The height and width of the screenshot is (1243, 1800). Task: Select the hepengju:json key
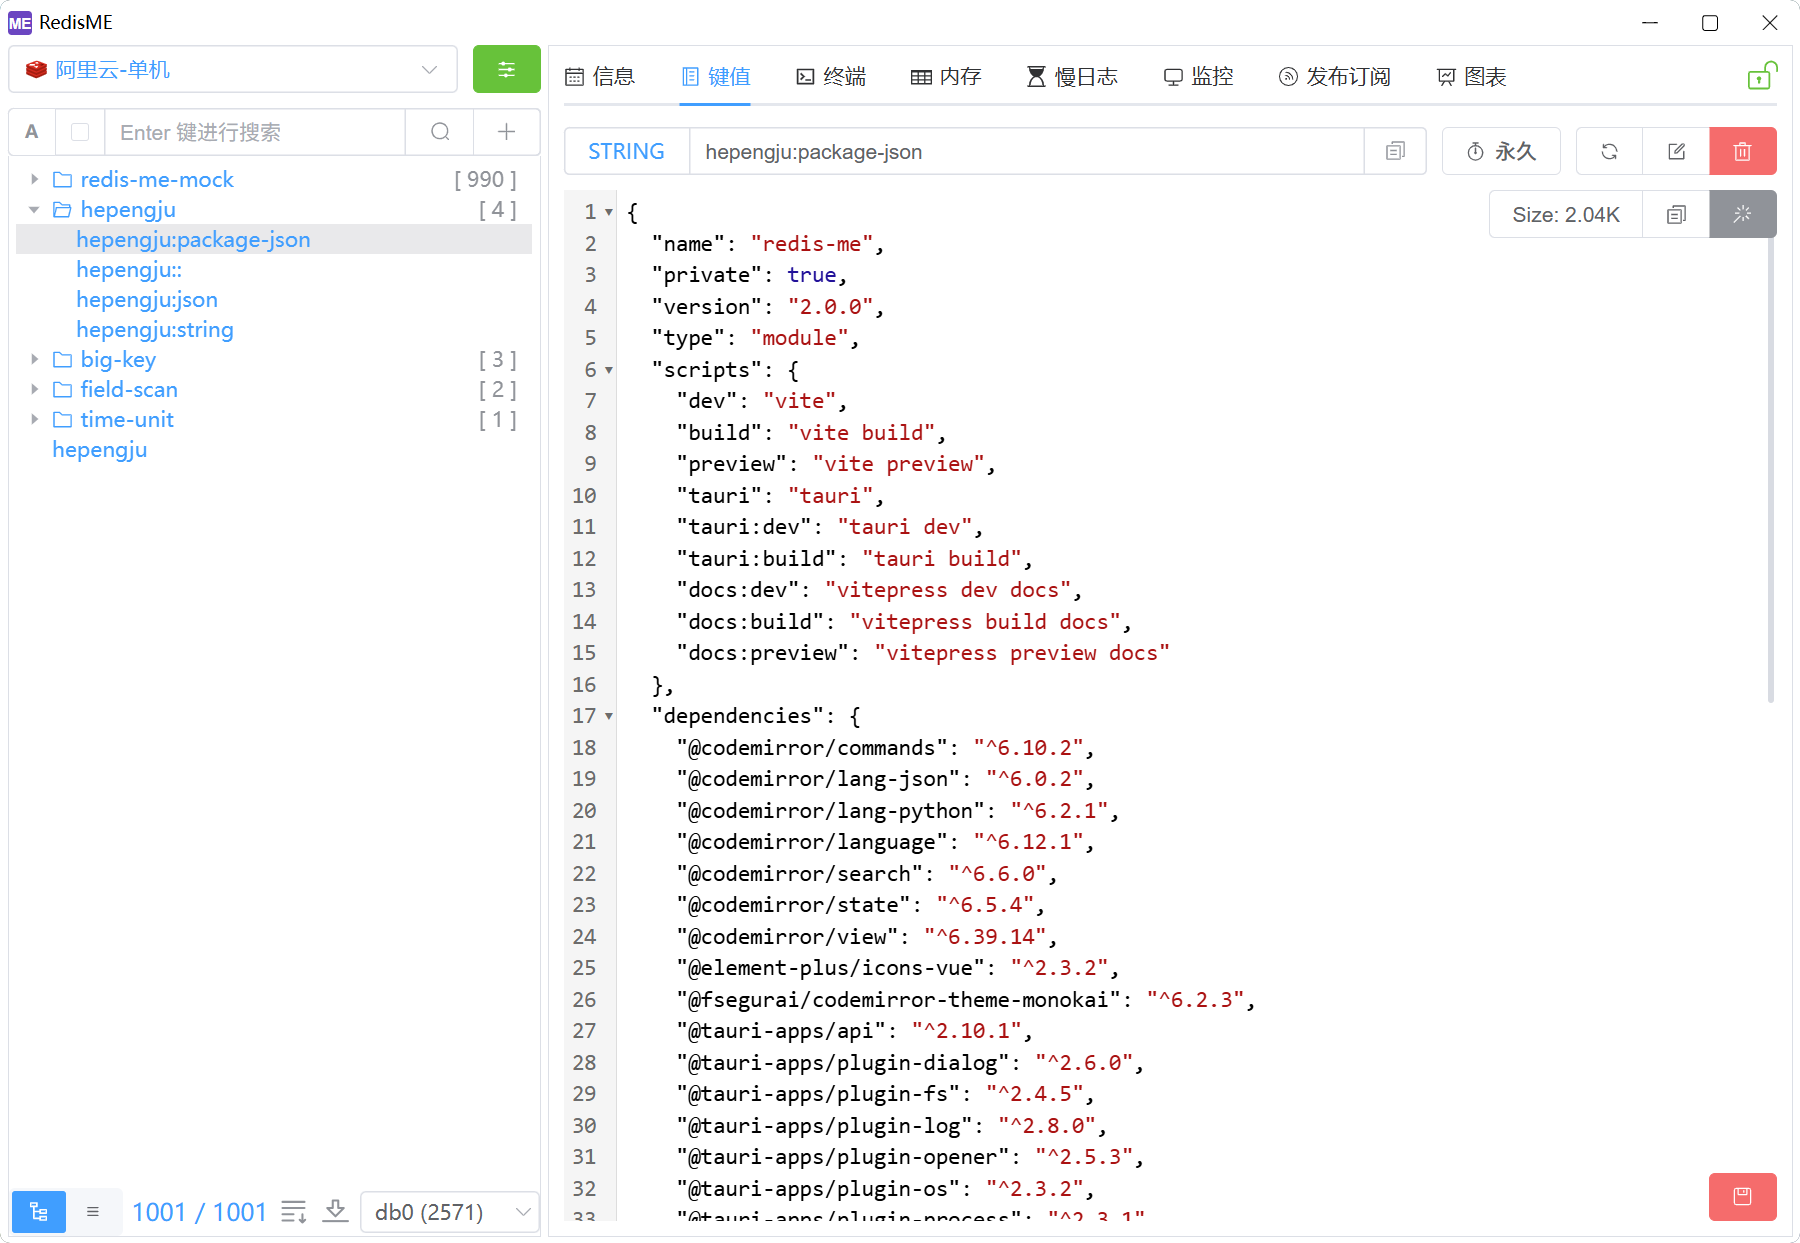pyautogui.click(x=147, y=299)
